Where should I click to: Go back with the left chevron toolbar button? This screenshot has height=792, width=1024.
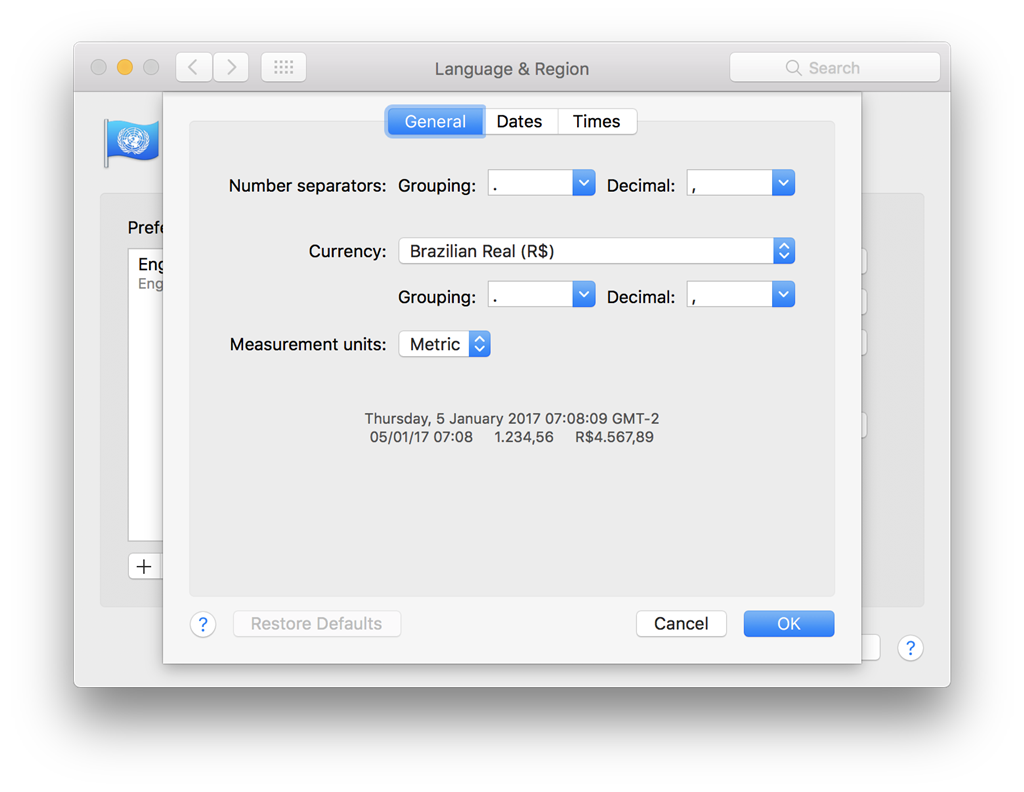coord(193,67)
